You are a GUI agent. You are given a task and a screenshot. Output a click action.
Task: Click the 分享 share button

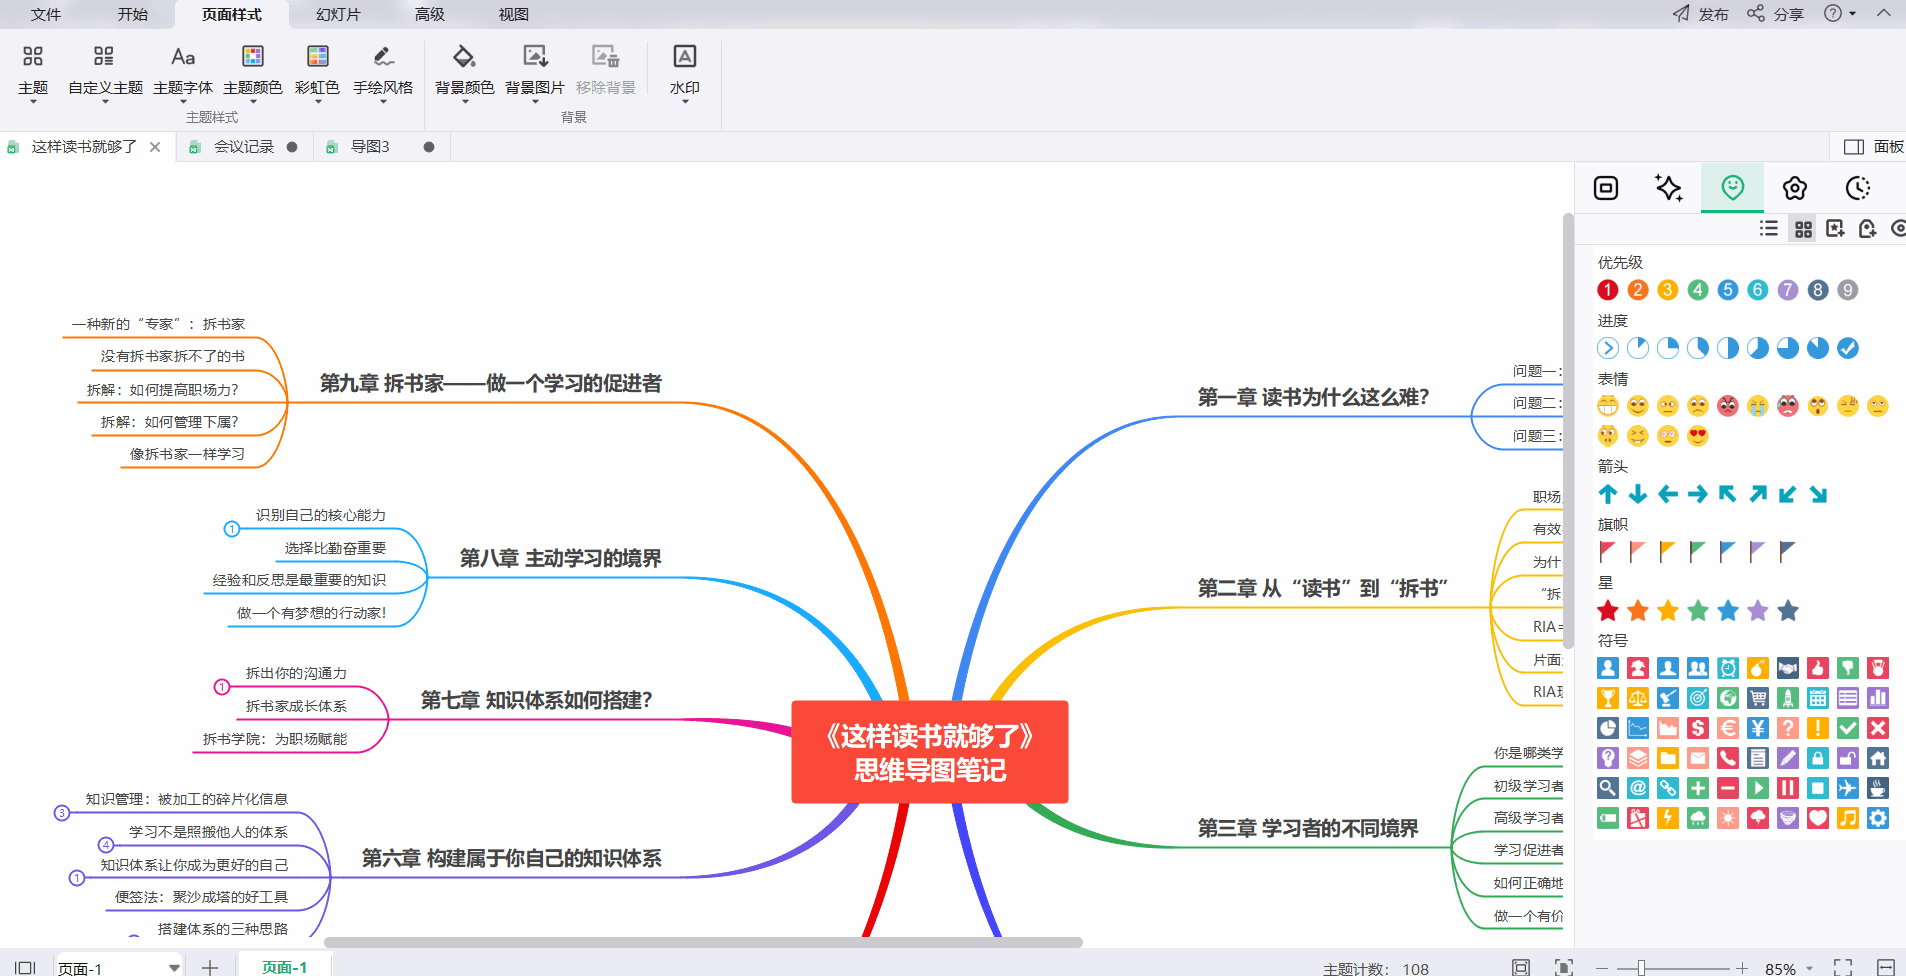click(x=1776, y=14)
